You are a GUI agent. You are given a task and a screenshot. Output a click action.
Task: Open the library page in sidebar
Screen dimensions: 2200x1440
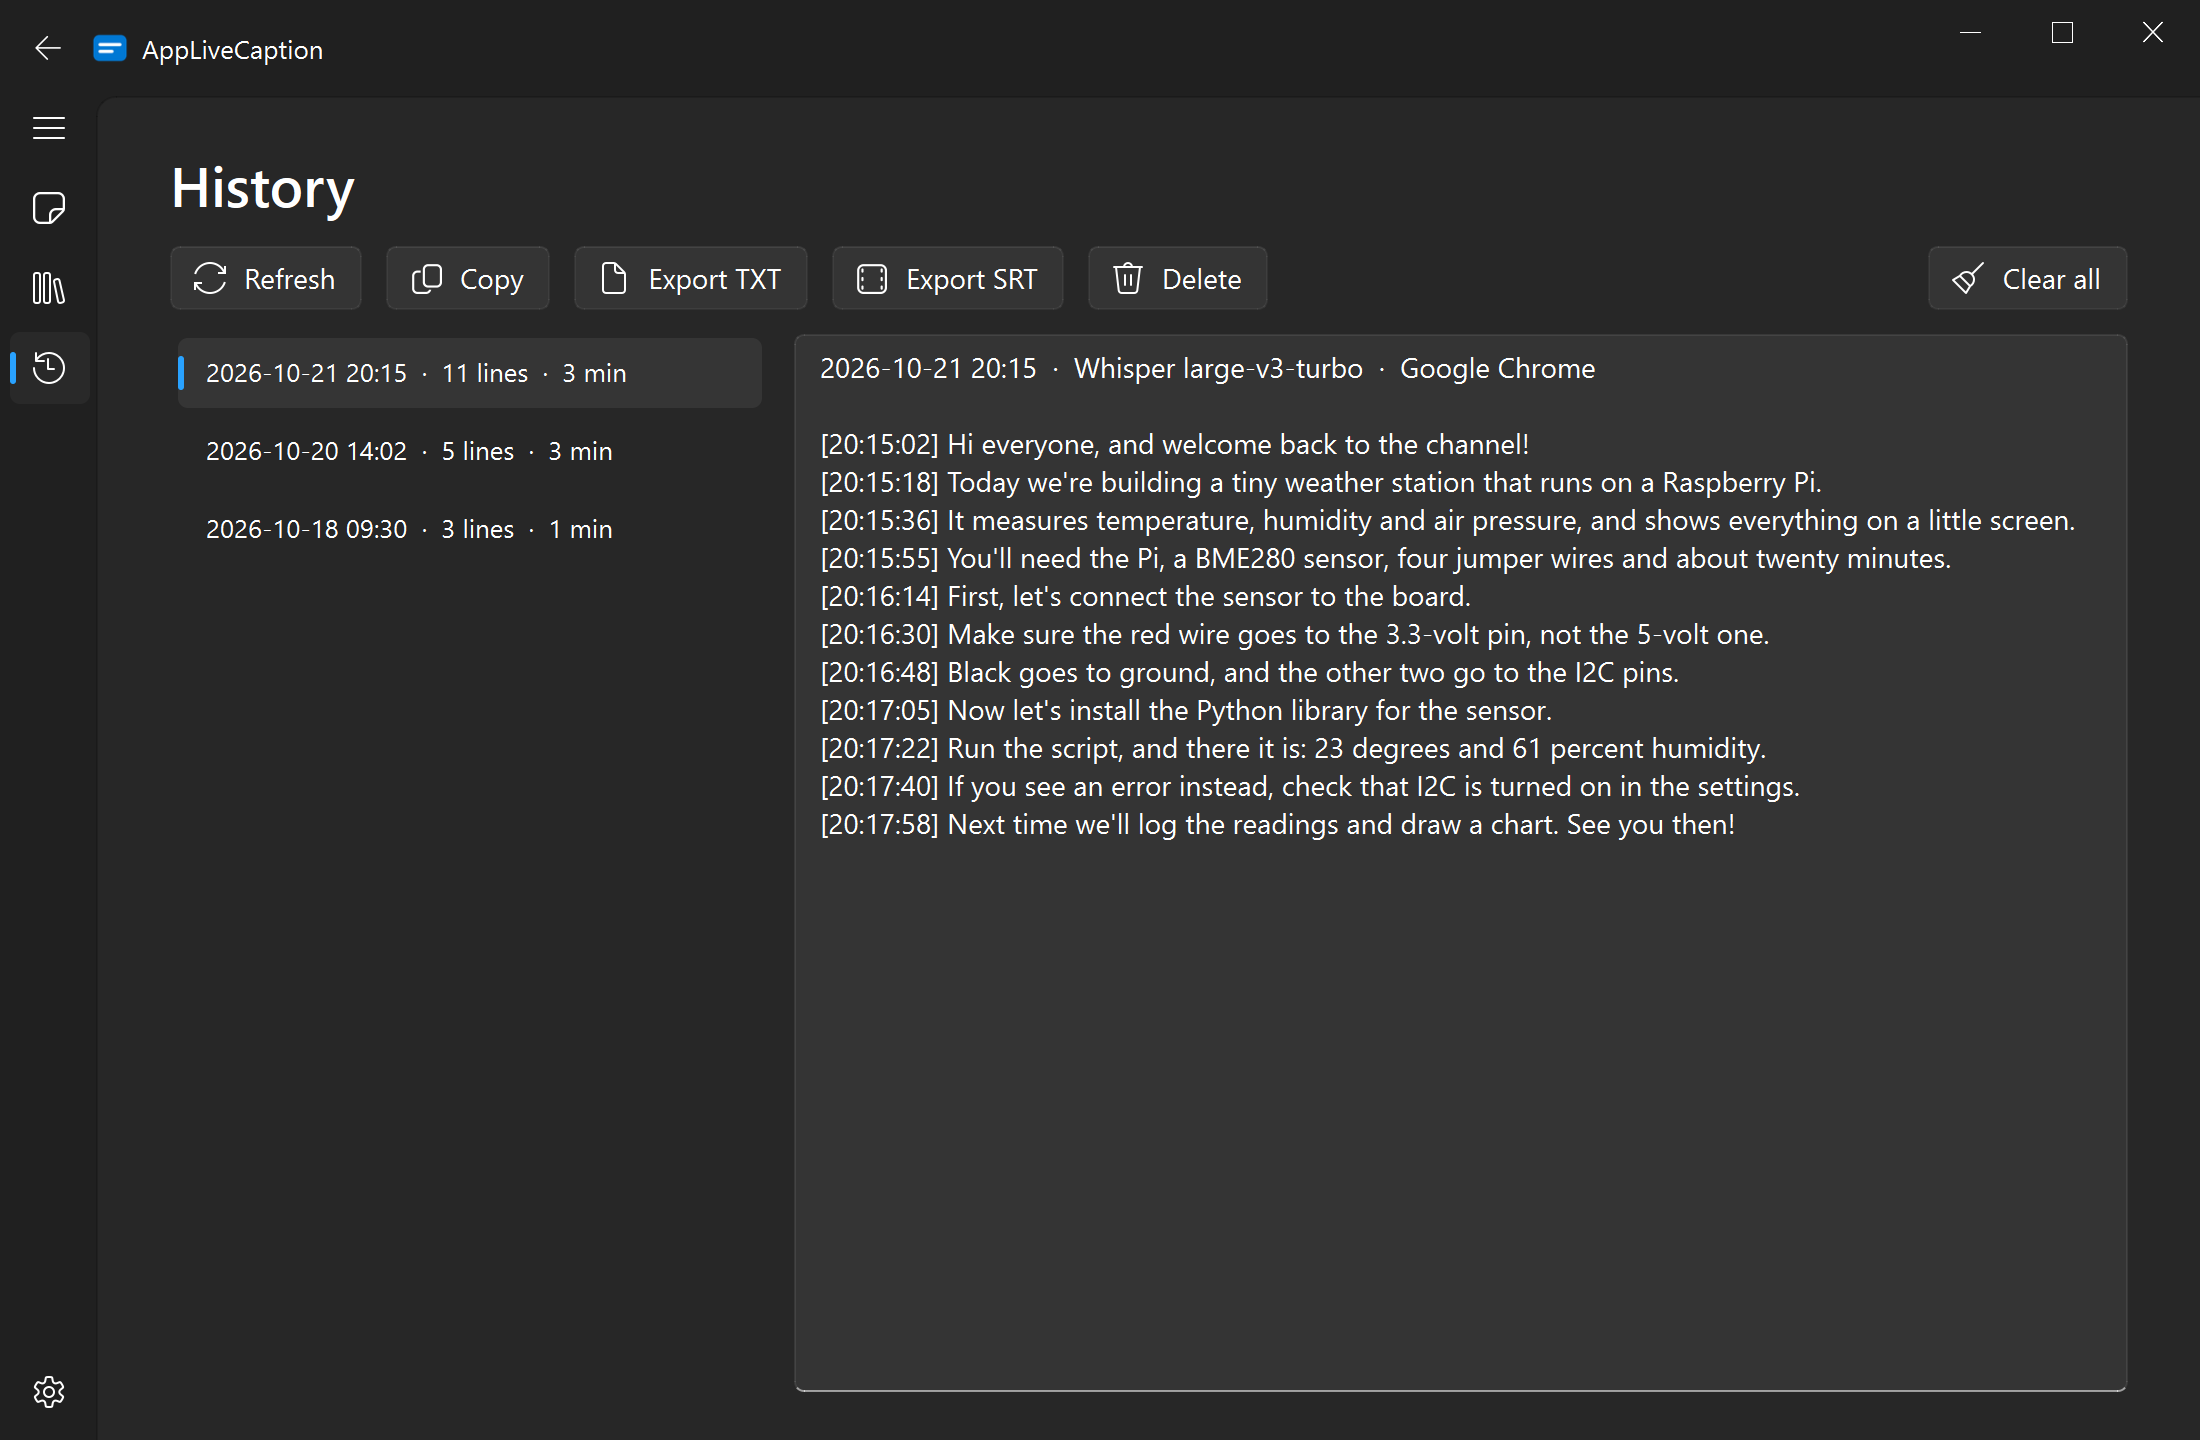point(48,288)
